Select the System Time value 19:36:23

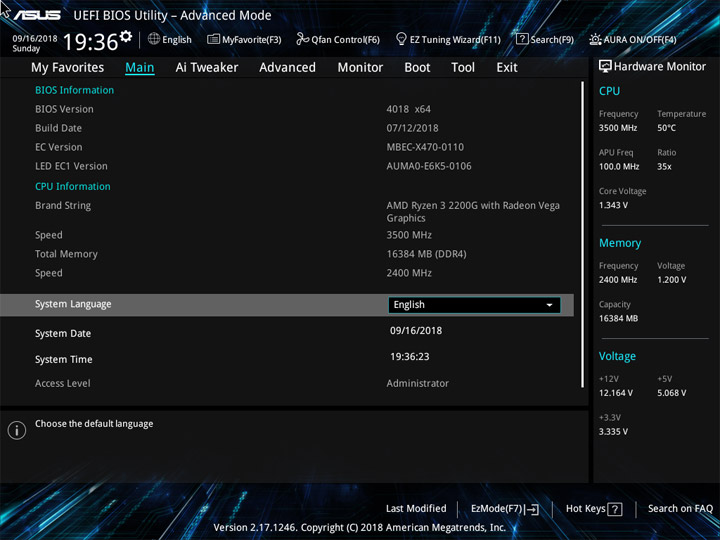point(410,357)
